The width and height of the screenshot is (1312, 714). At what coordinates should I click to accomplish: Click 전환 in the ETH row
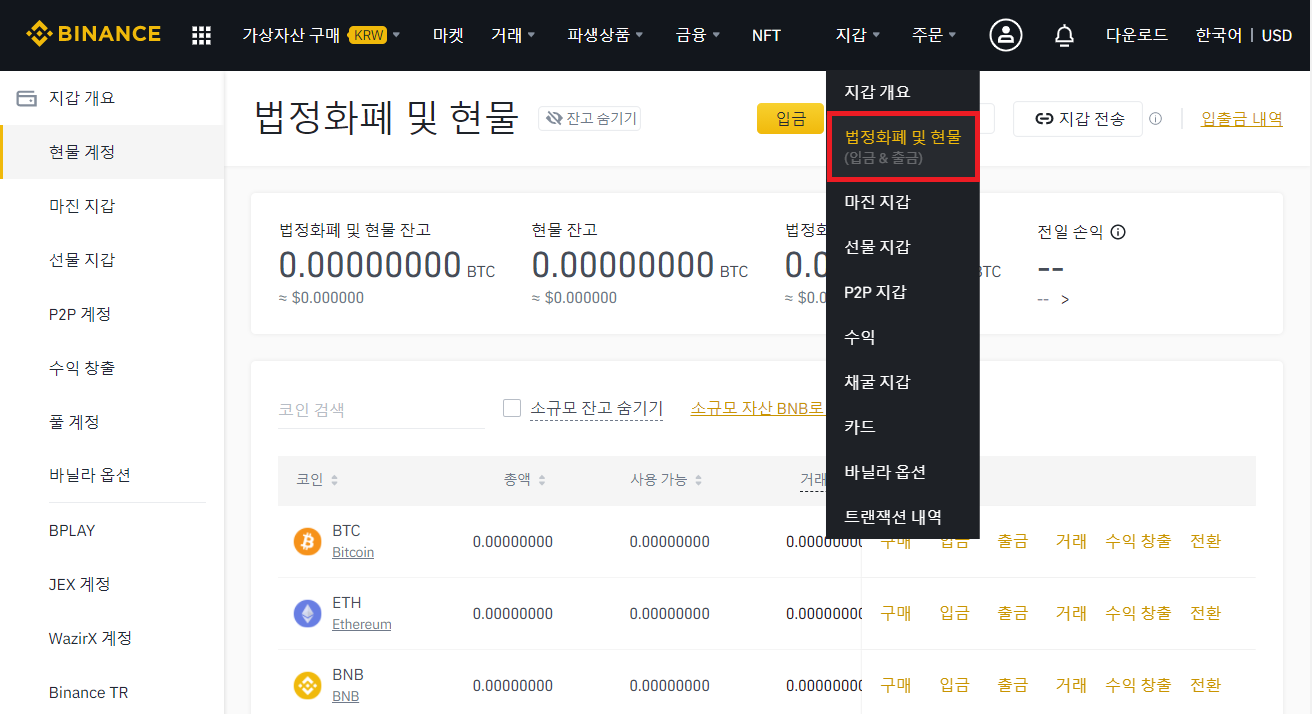coord(1205,613)
